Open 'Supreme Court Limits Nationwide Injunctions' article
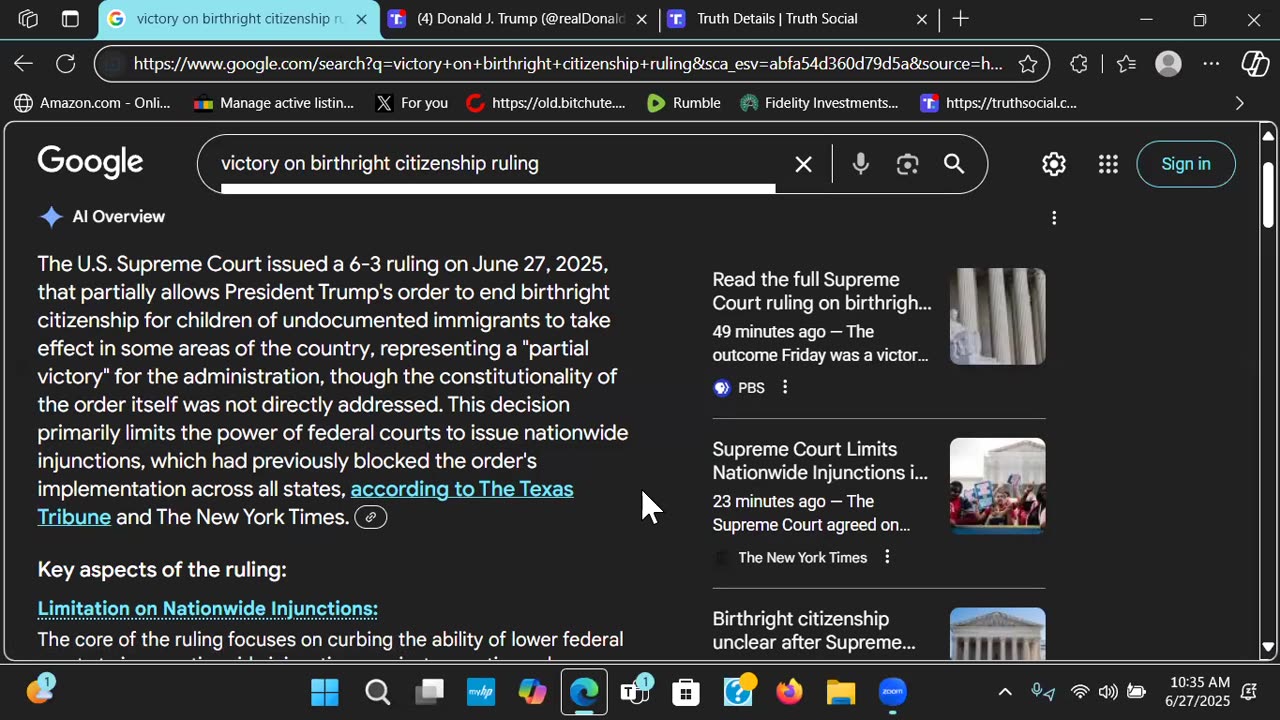Viewport: 1280px width, 720px height. (x=820, y=461)
